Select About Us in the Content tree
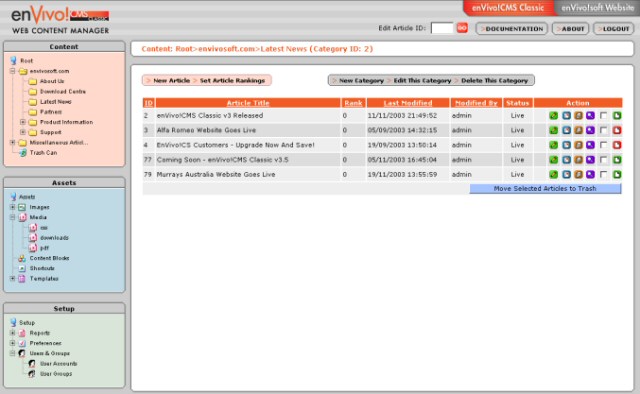The image size is (640, 394). pos(52,81)
